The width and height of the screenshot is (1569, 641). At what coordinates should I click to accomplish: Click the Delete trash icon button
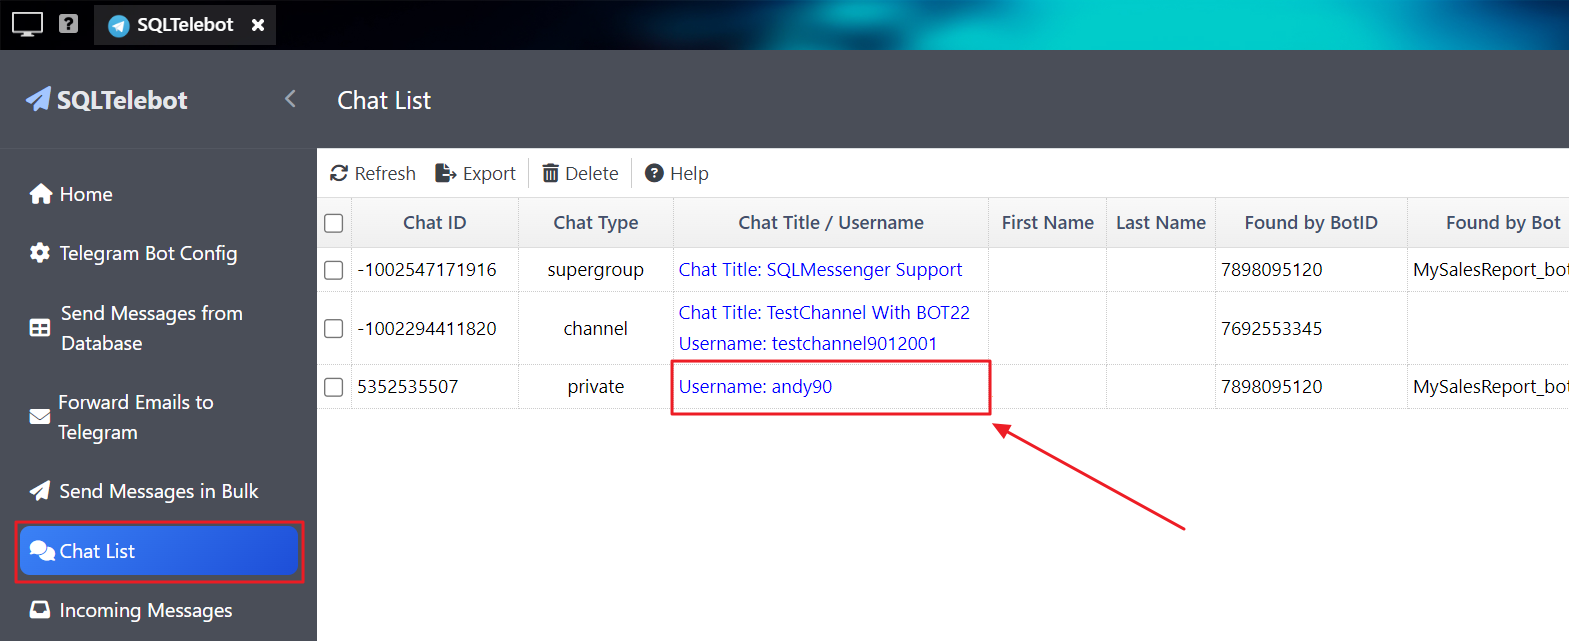[x=551, y=173]
